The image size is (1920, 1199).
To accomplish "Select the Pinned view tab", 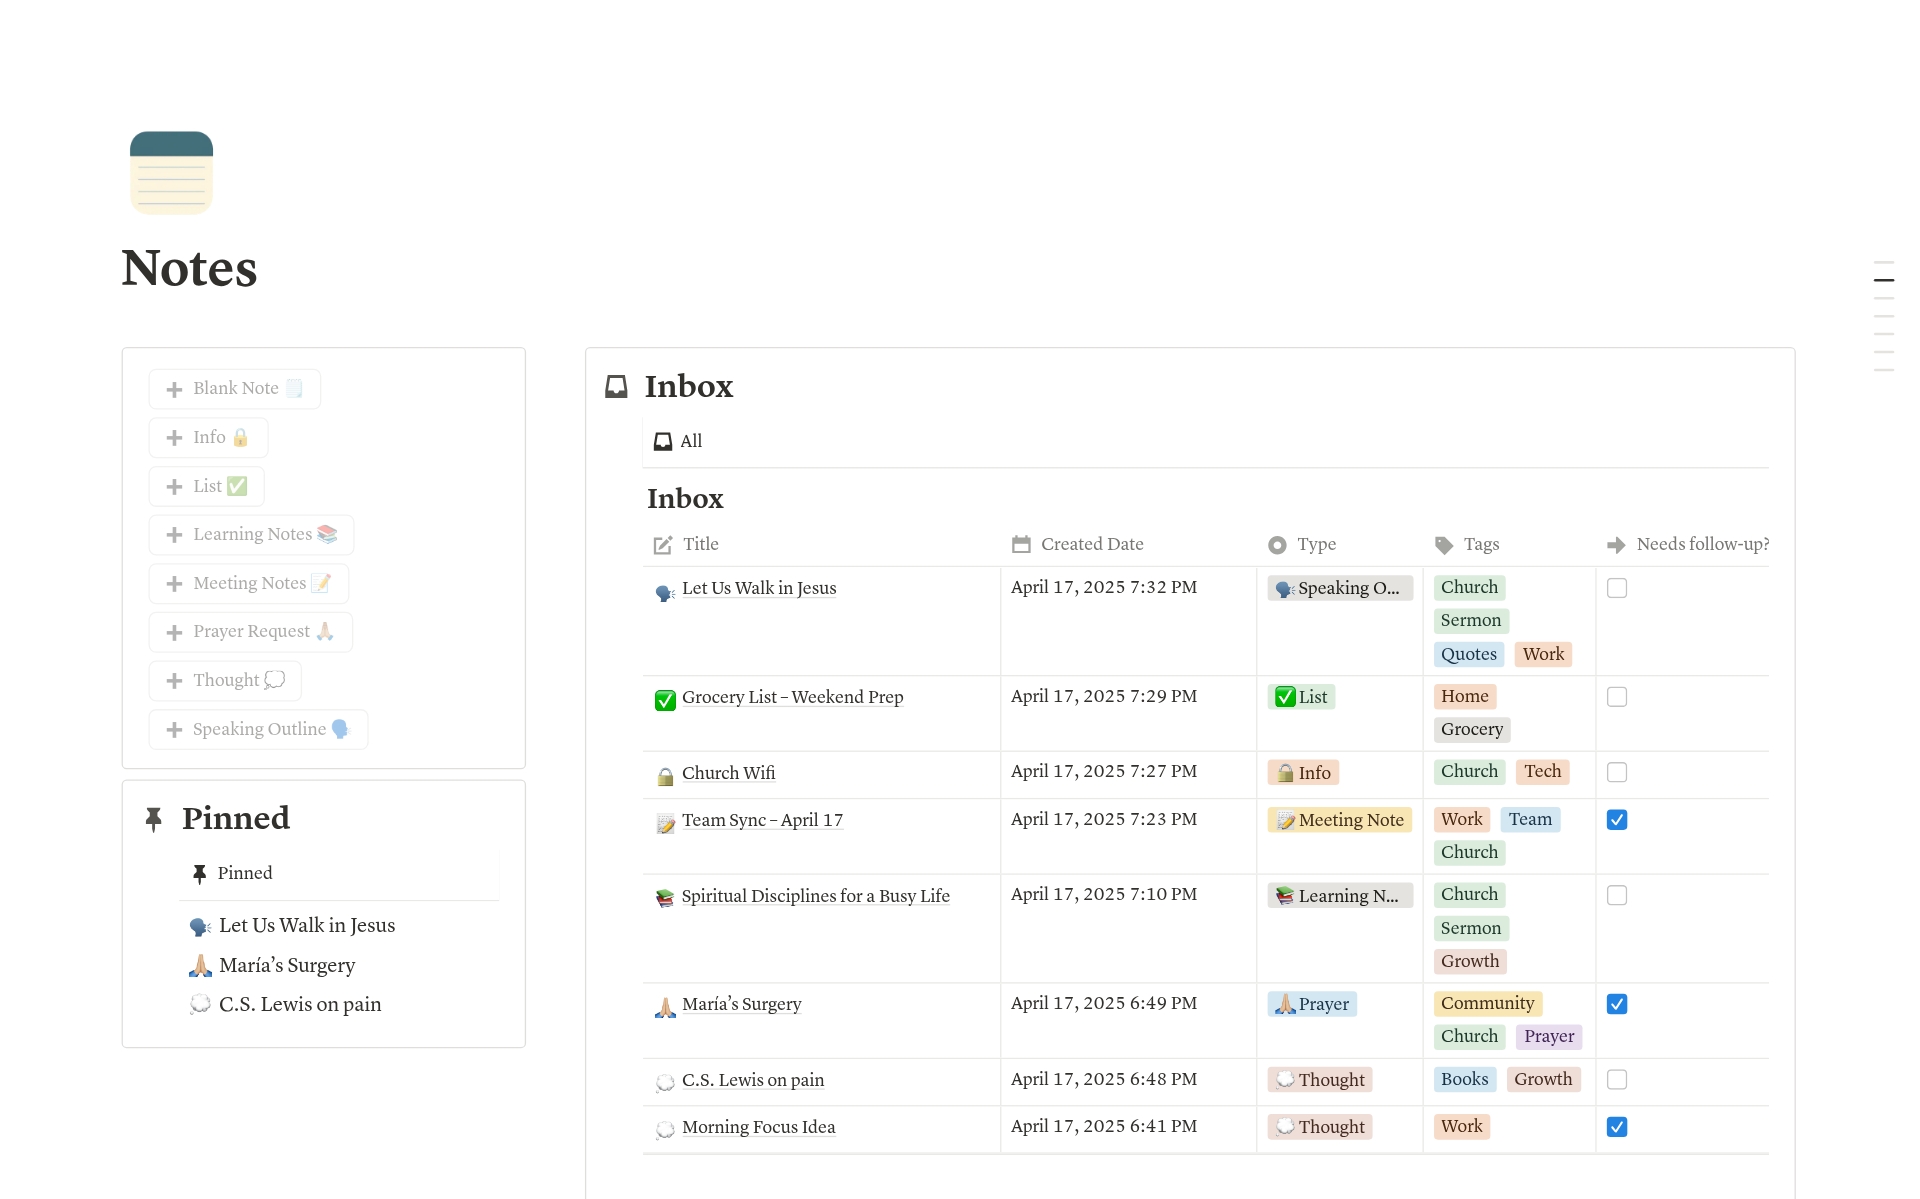I will point(231,873).
